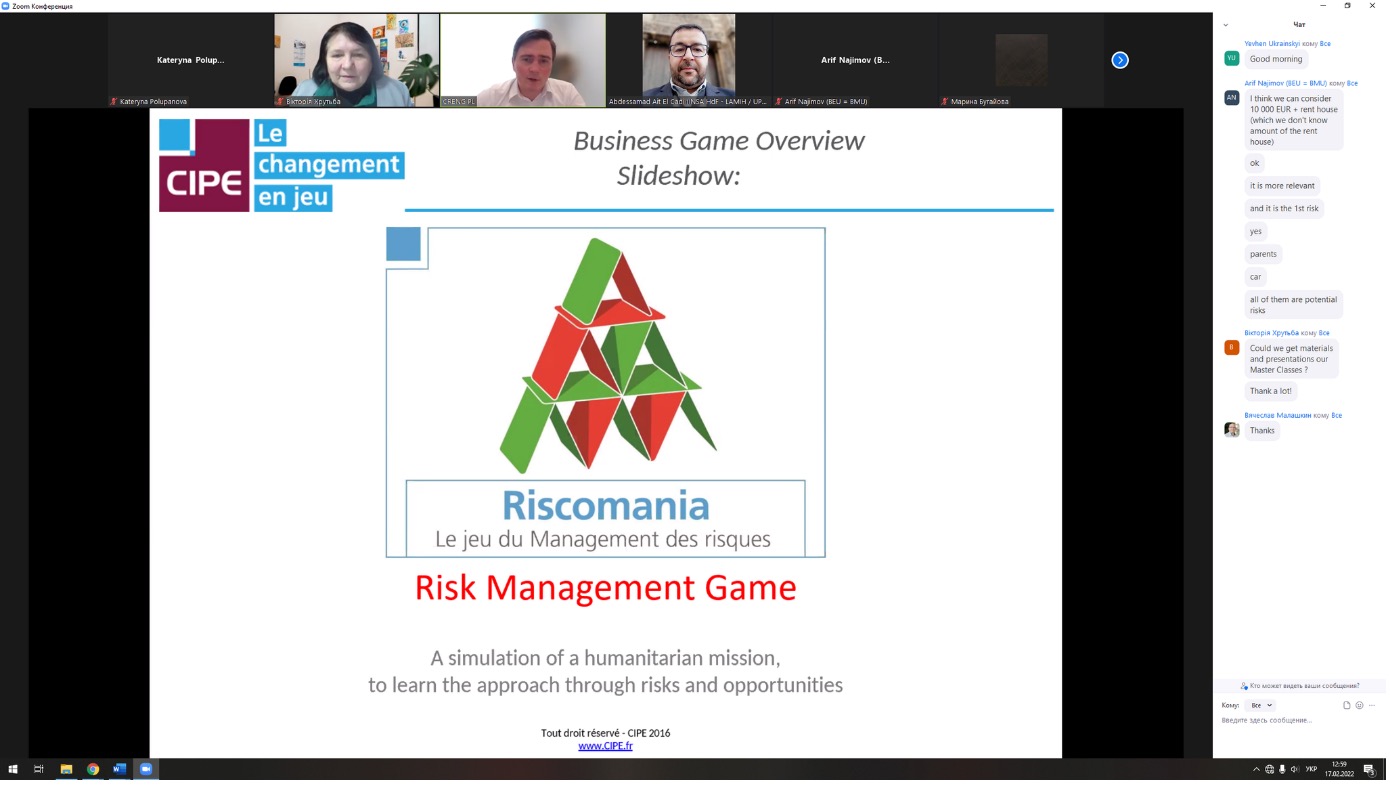Viewport: 1390px width, 785px height.
Task: Click the network icon in system tray
Action: click(x=1270, y=769)
